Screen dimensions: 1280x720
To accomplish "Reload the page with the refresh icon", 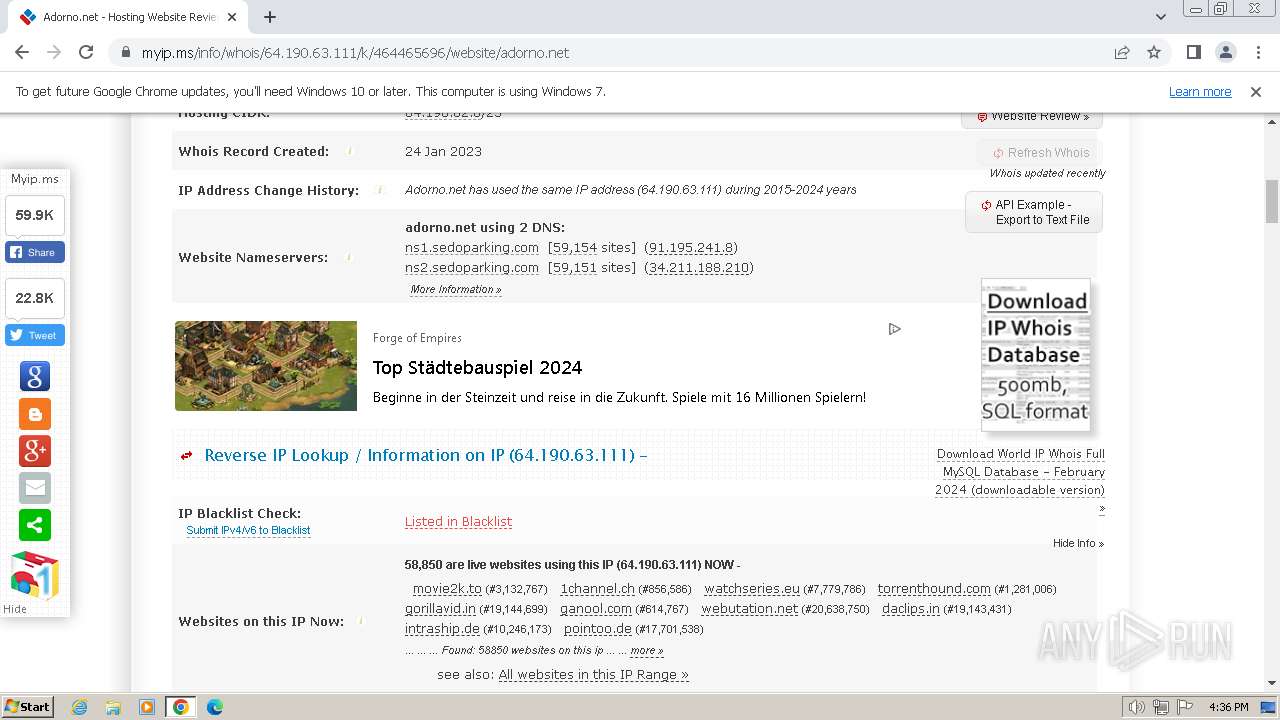I will 86,52.
